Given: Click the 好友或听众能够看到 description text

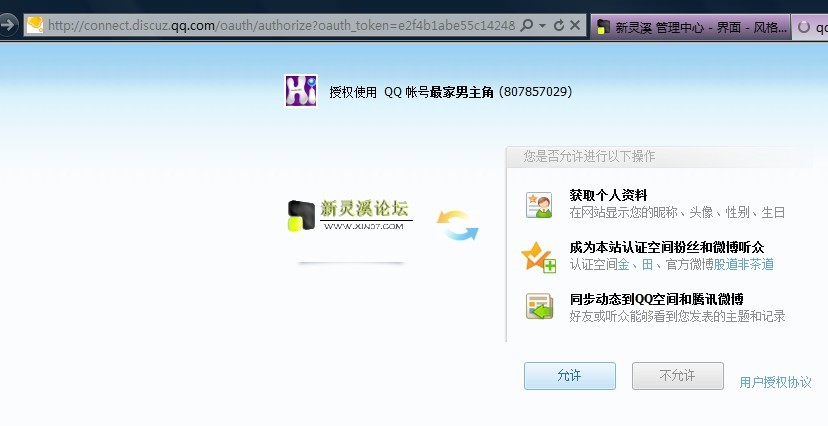Looking at the screenshot, I should tap(678, 316).
